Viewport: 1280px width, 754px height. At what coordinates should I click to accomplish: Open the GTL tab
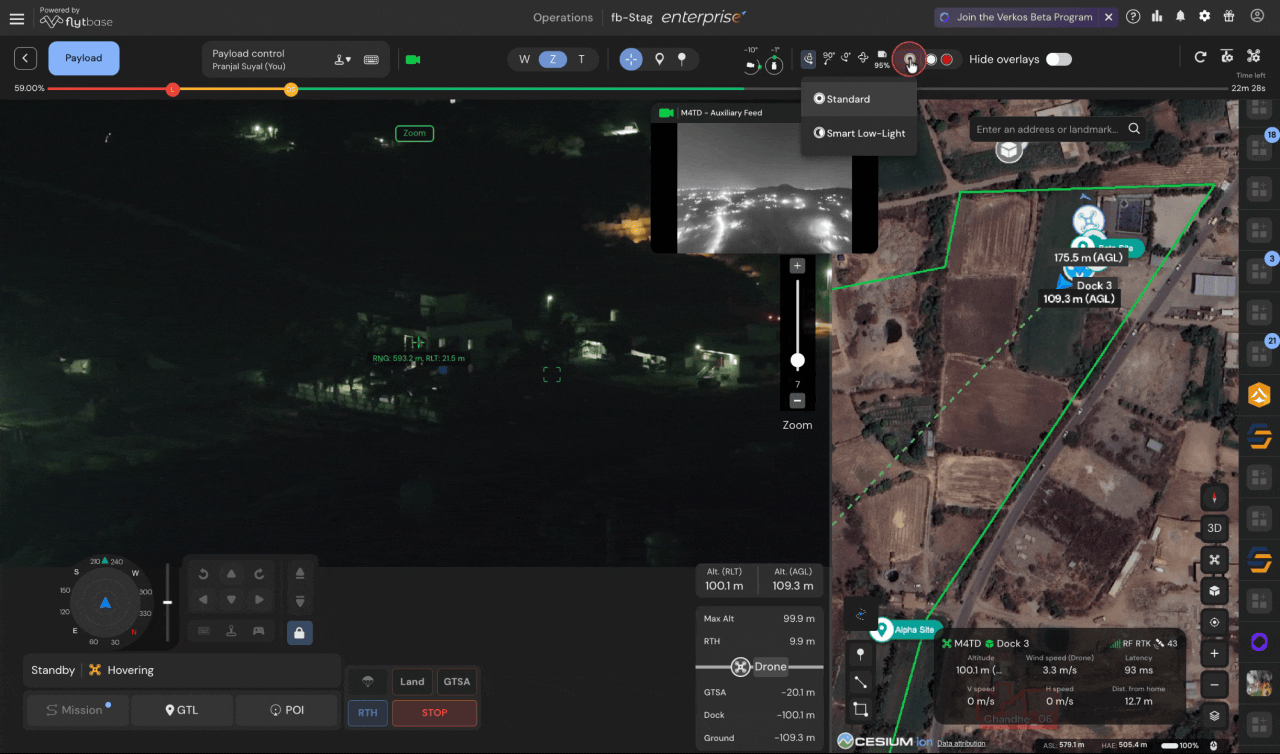coord(181,710)
